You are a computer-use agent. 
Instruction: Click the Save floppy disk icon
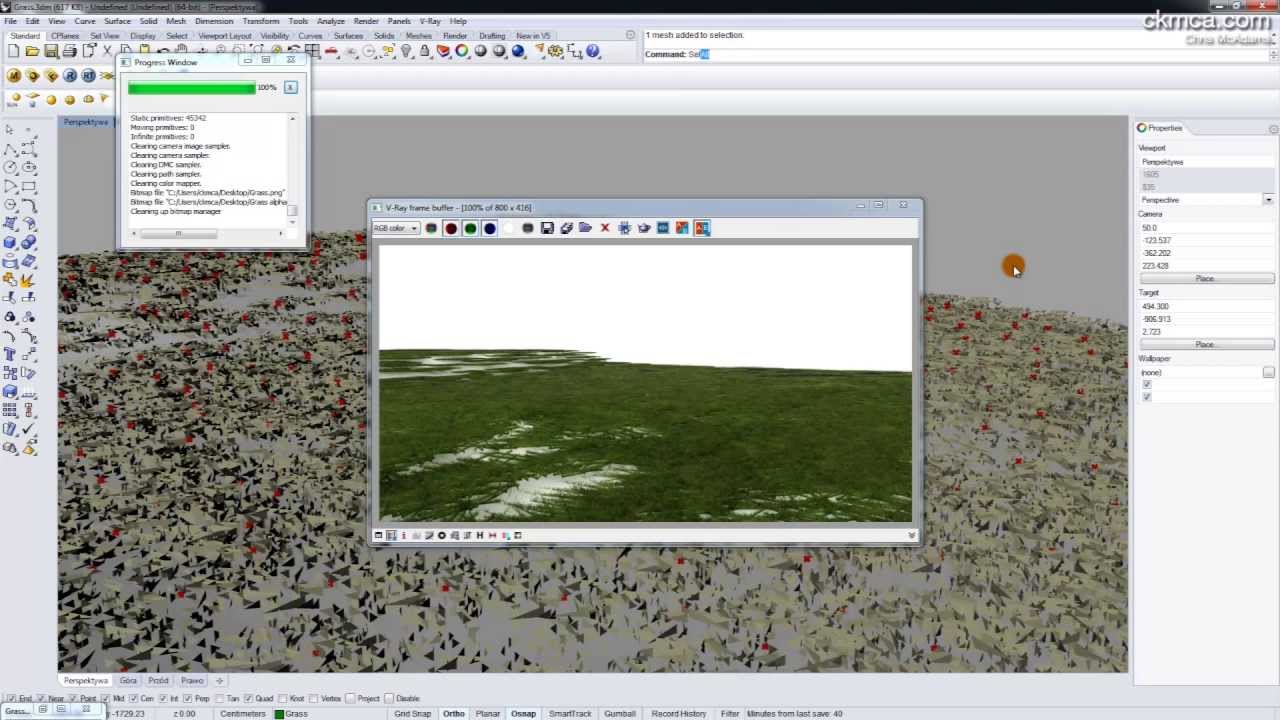pos(51,51)
